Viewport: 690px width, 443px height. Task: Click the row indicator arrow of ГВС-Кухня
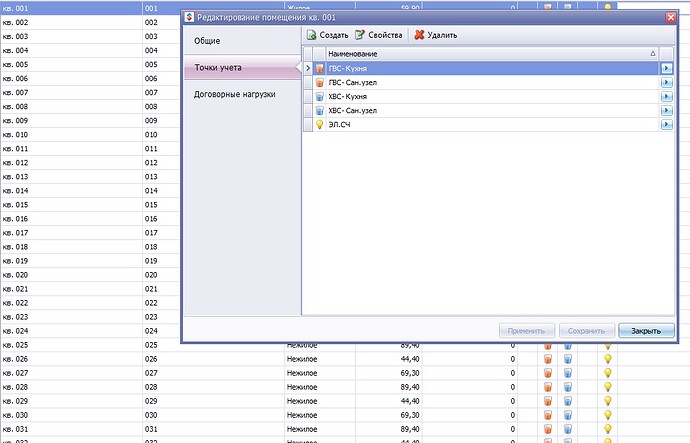(308, 68)
